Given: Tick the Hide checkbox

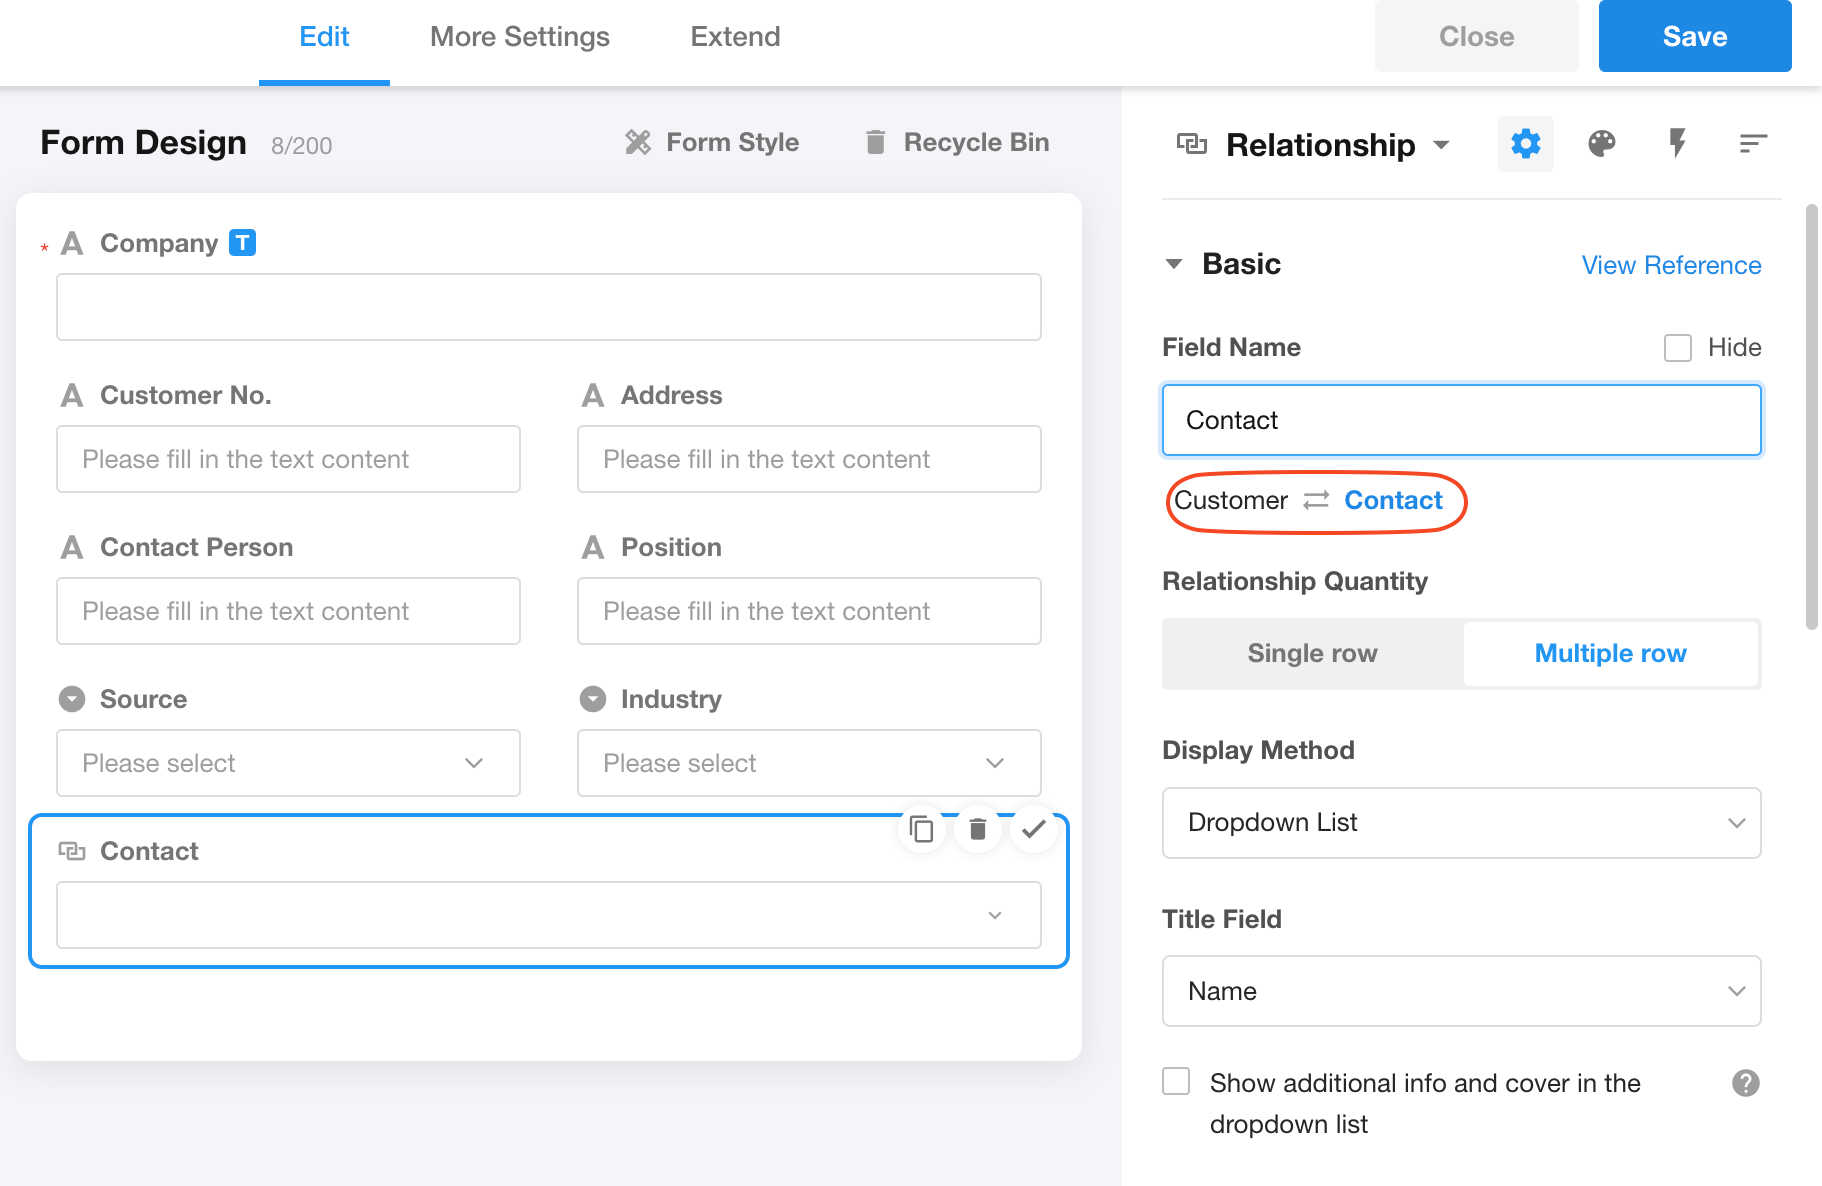Looking at the screenshot, I should point(1677,348).
